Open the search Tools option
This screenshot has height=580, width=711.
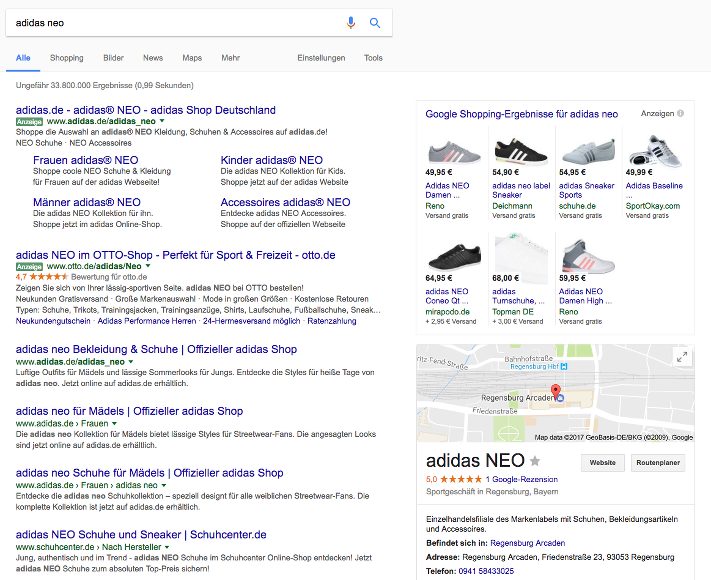click(373, 58)
